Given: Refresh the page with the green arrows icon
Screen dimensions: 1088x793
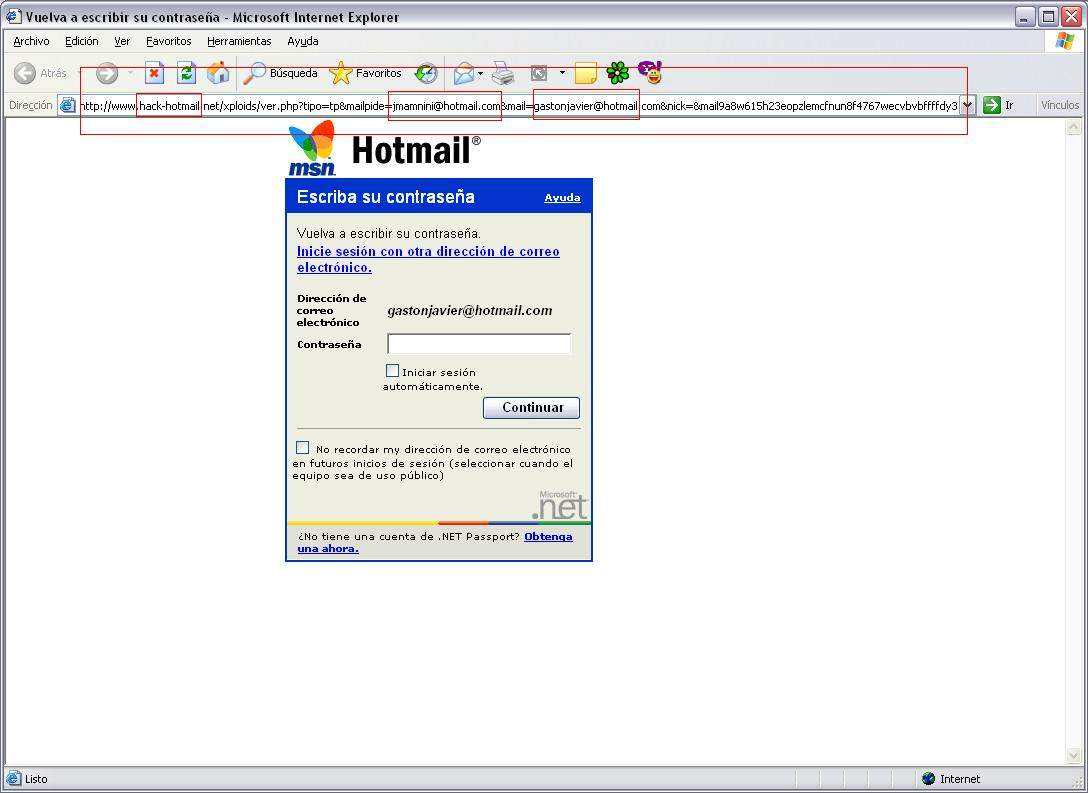Looking at the screenshot, I should click(x=186, y=72).
